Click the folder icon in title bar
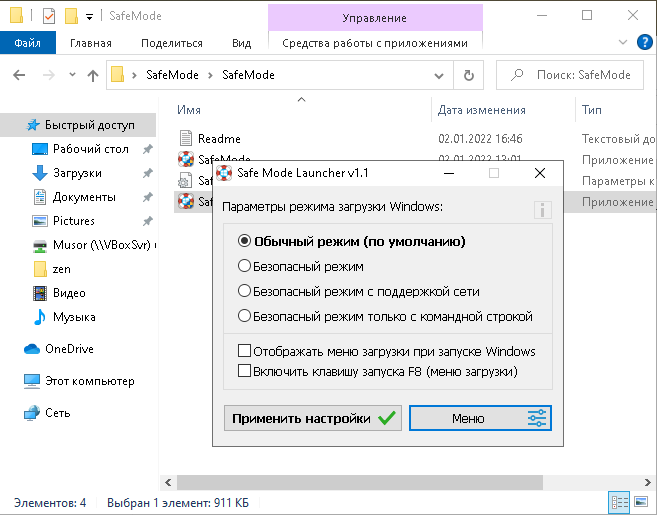This screenshot has height=515, width=657. pyautogui.click(x=16, y=16)
